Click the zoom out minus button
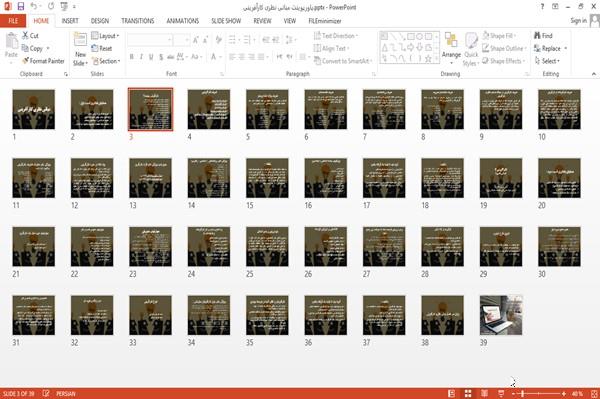The height and width of the screenshot is (399, 600). 513,394
